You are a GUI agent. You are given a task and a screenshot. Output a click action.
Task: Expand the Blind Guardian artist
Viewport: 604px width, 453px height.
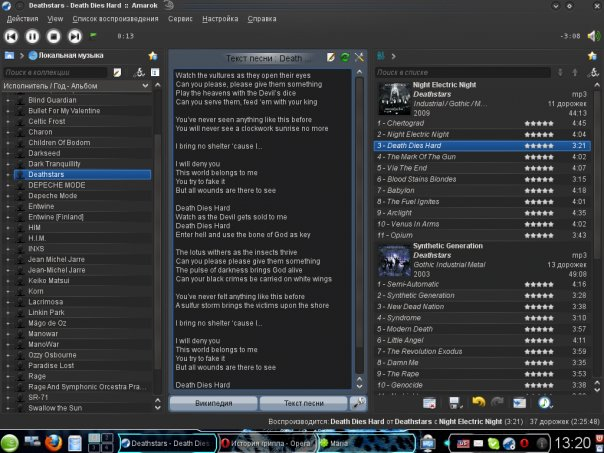click(8, 100)
